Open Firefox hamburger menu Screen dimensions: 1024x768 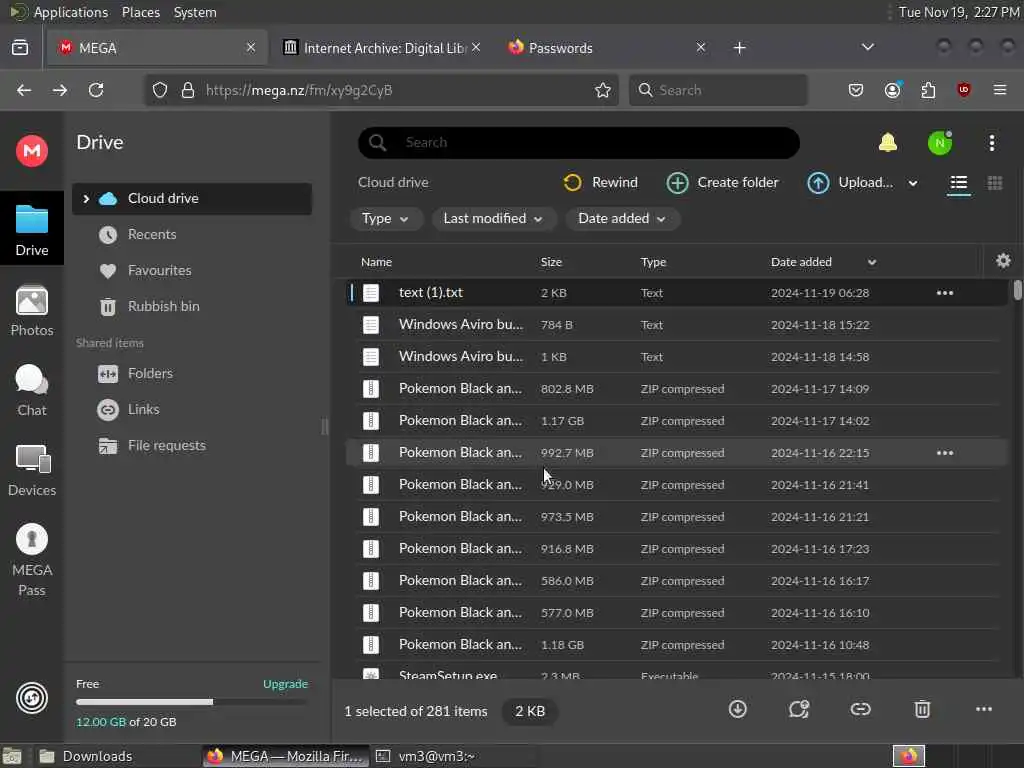[x=1000, y=90]
